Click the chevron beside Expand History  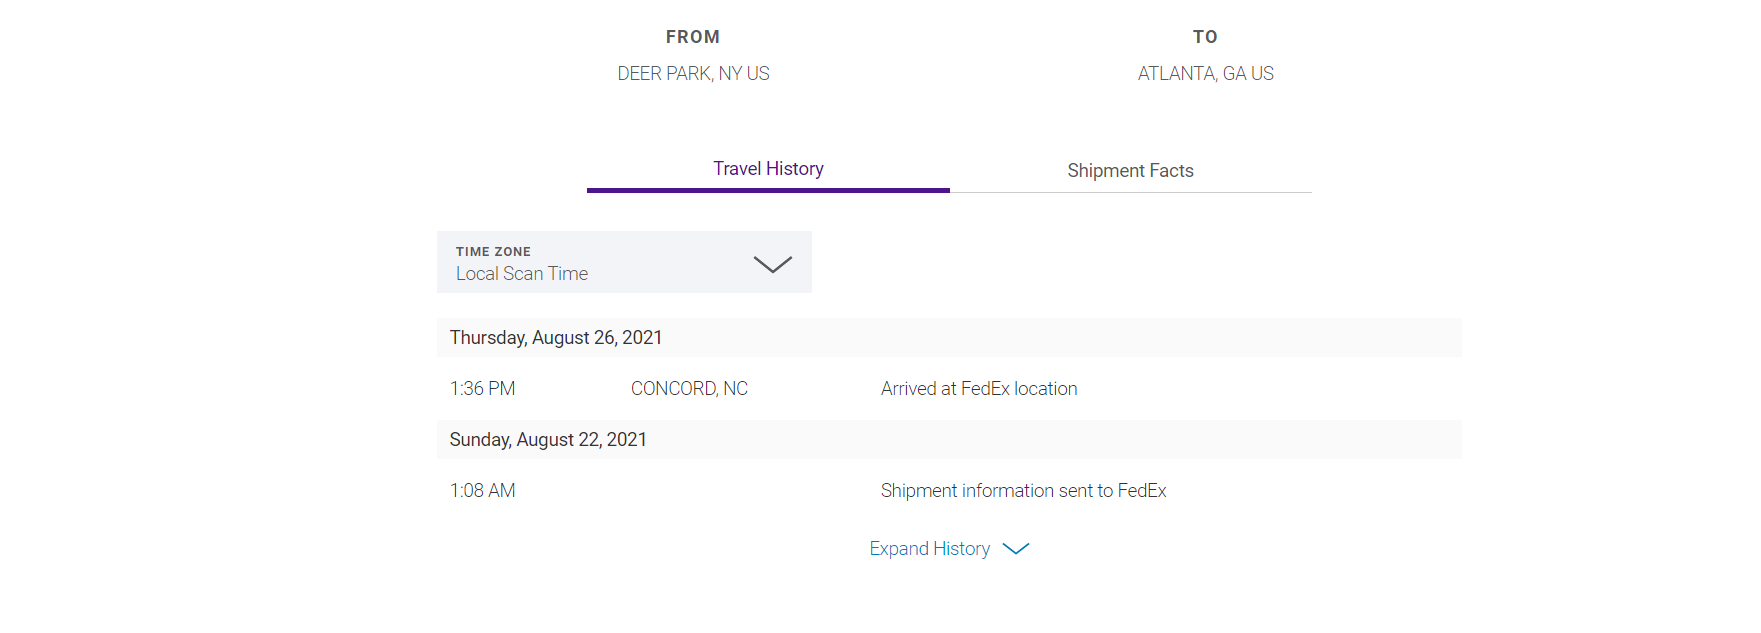(1015, 549)
